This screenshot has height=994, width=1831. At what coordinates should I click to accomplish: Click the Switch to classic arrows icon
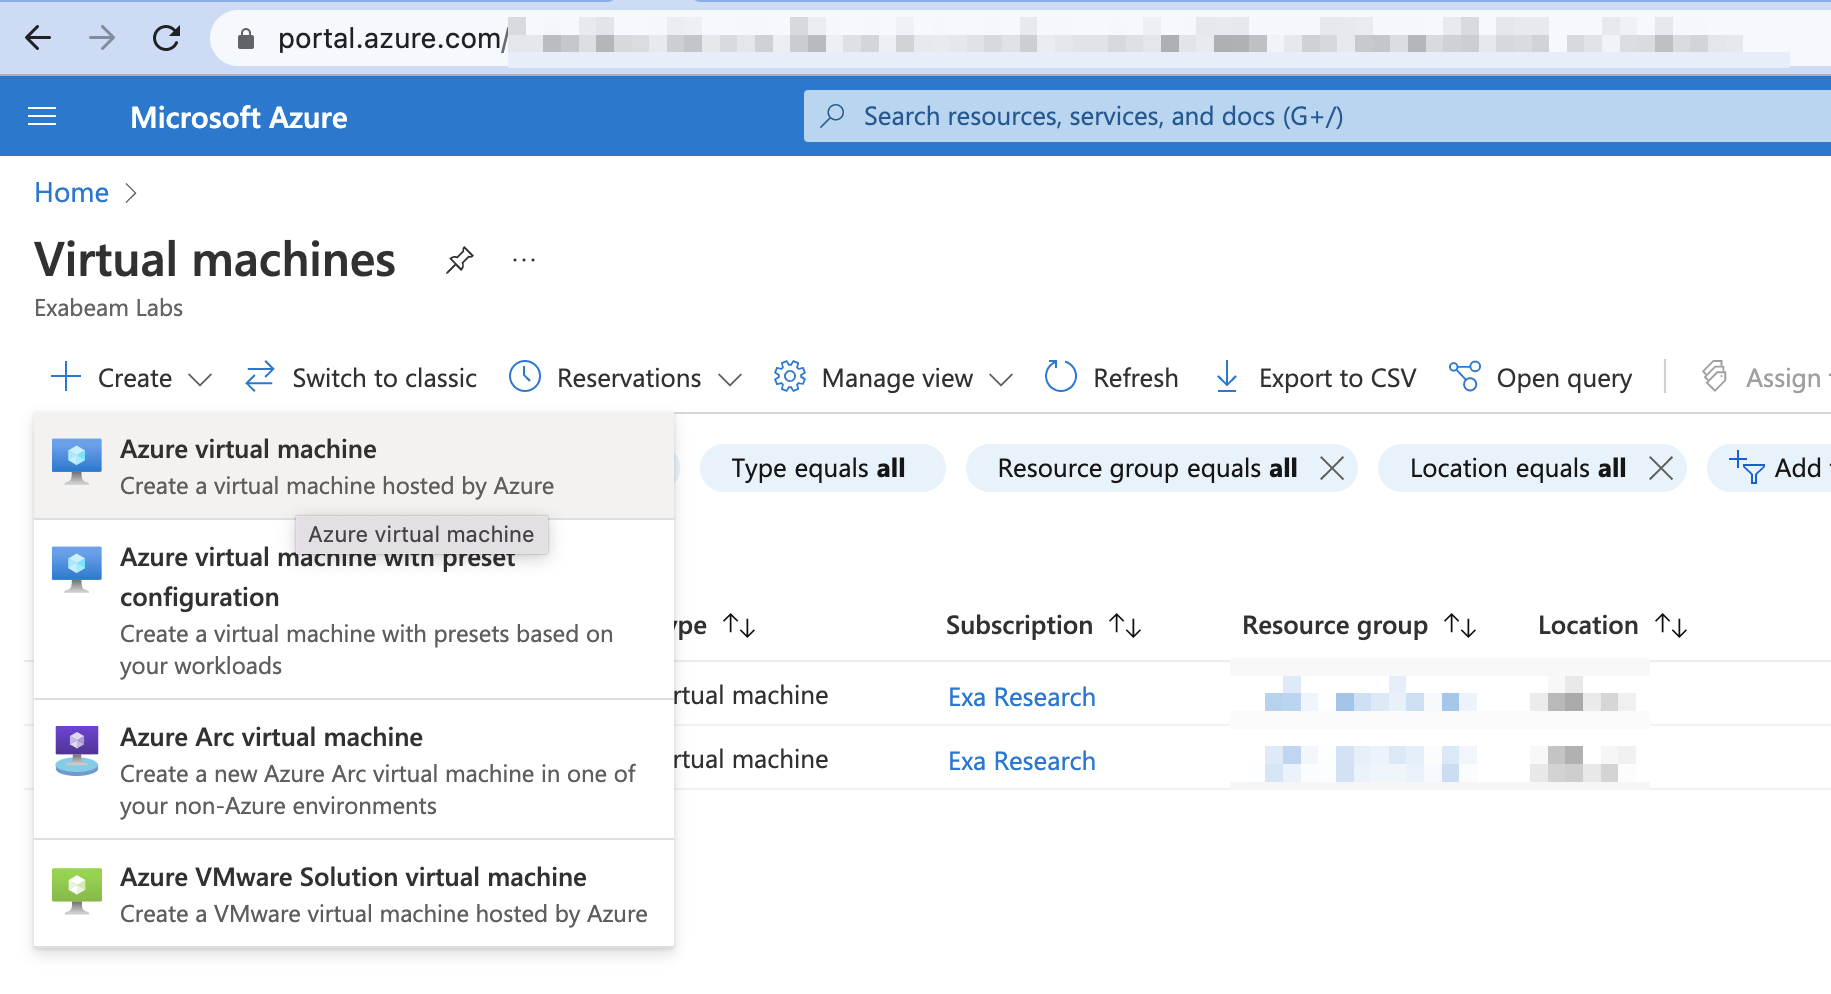[x=260, y=377]
